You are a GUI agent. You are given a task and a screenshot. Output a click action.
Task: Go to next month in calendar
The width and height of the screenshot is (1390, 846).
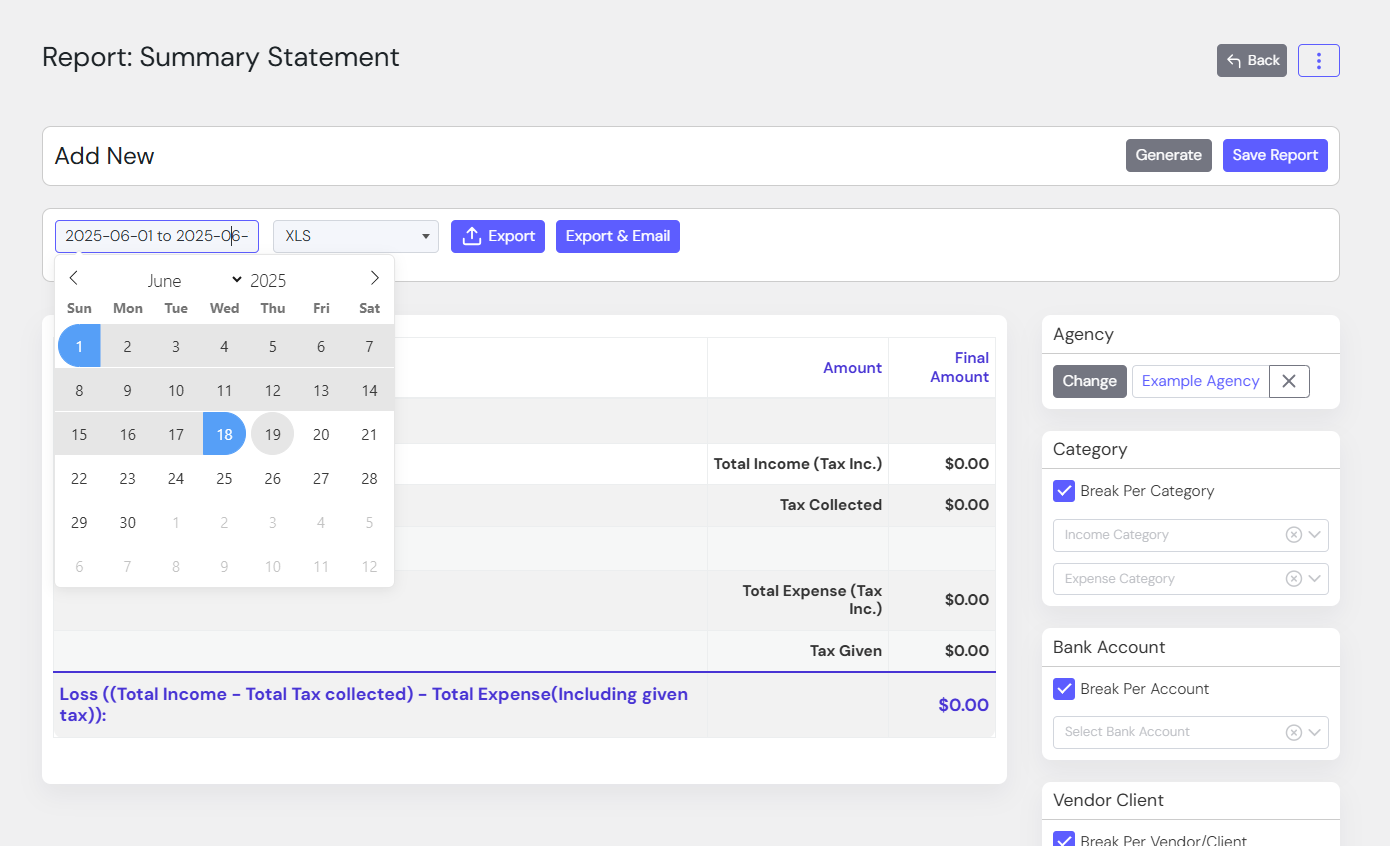(x=374, y=278)
